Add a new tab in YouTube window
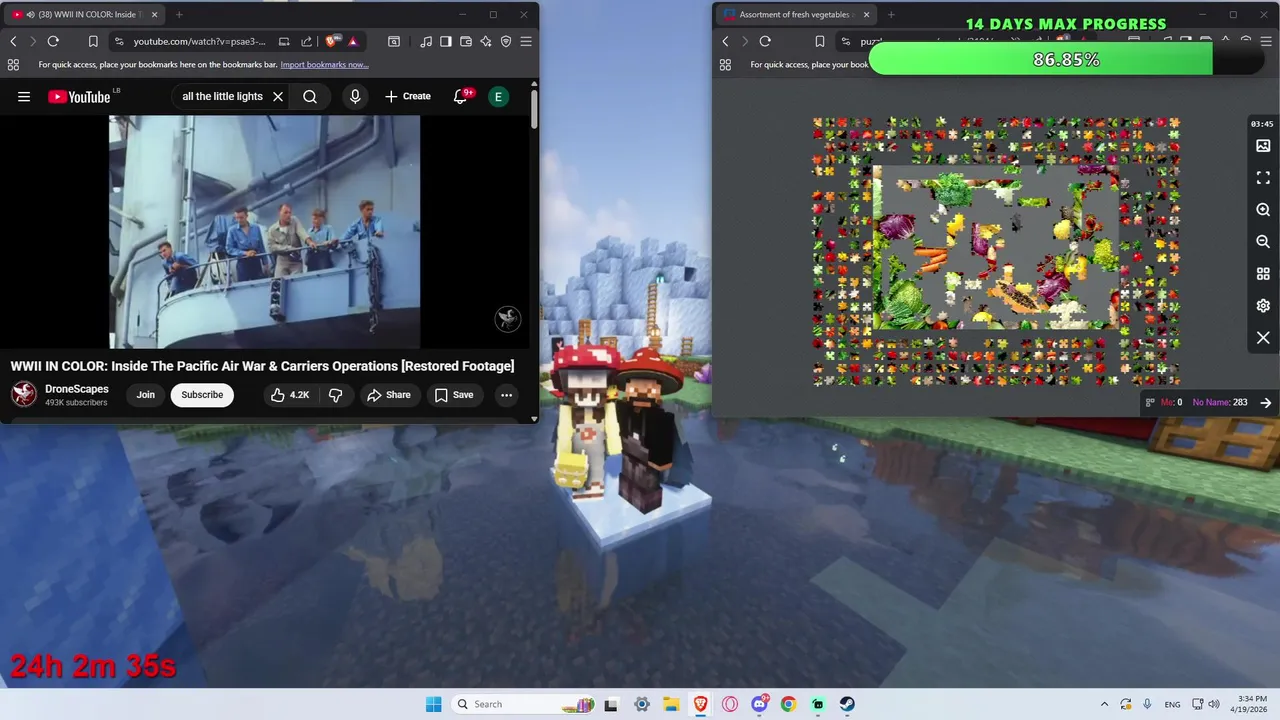The image size is (1280, 720). 179,14
